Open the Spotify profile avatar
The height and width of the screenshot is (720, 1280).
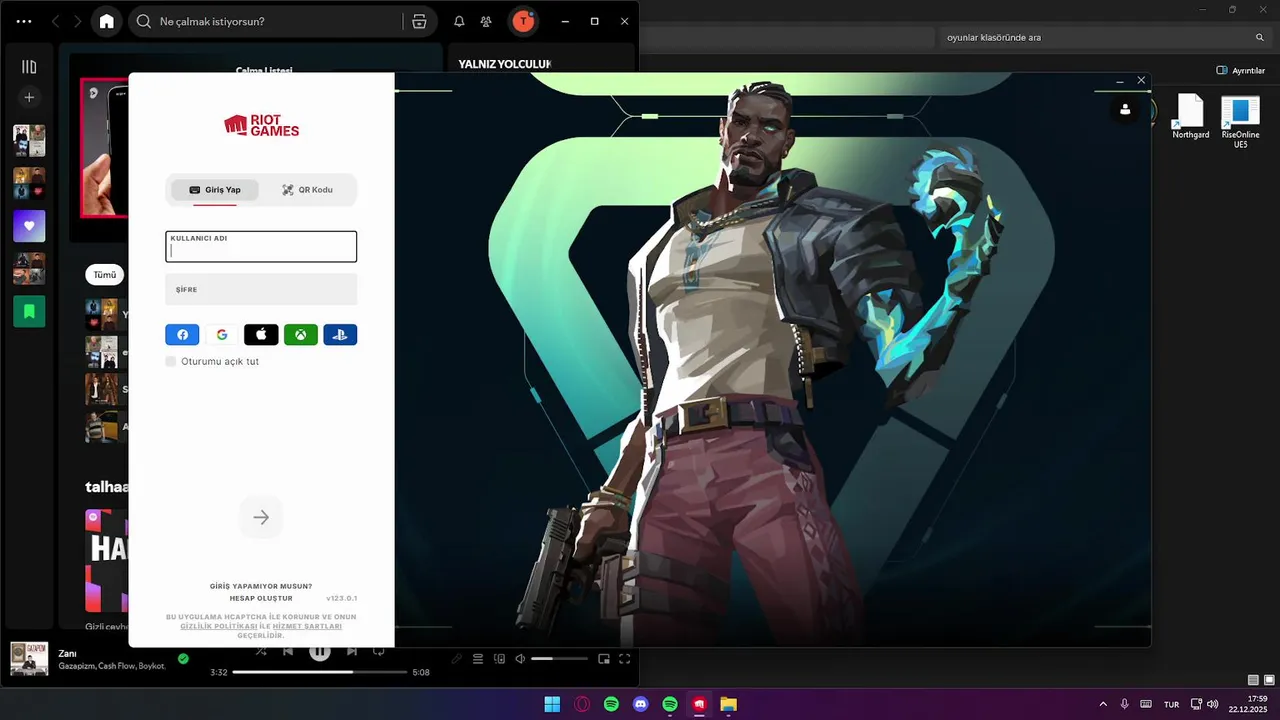(x=523, y=21)
